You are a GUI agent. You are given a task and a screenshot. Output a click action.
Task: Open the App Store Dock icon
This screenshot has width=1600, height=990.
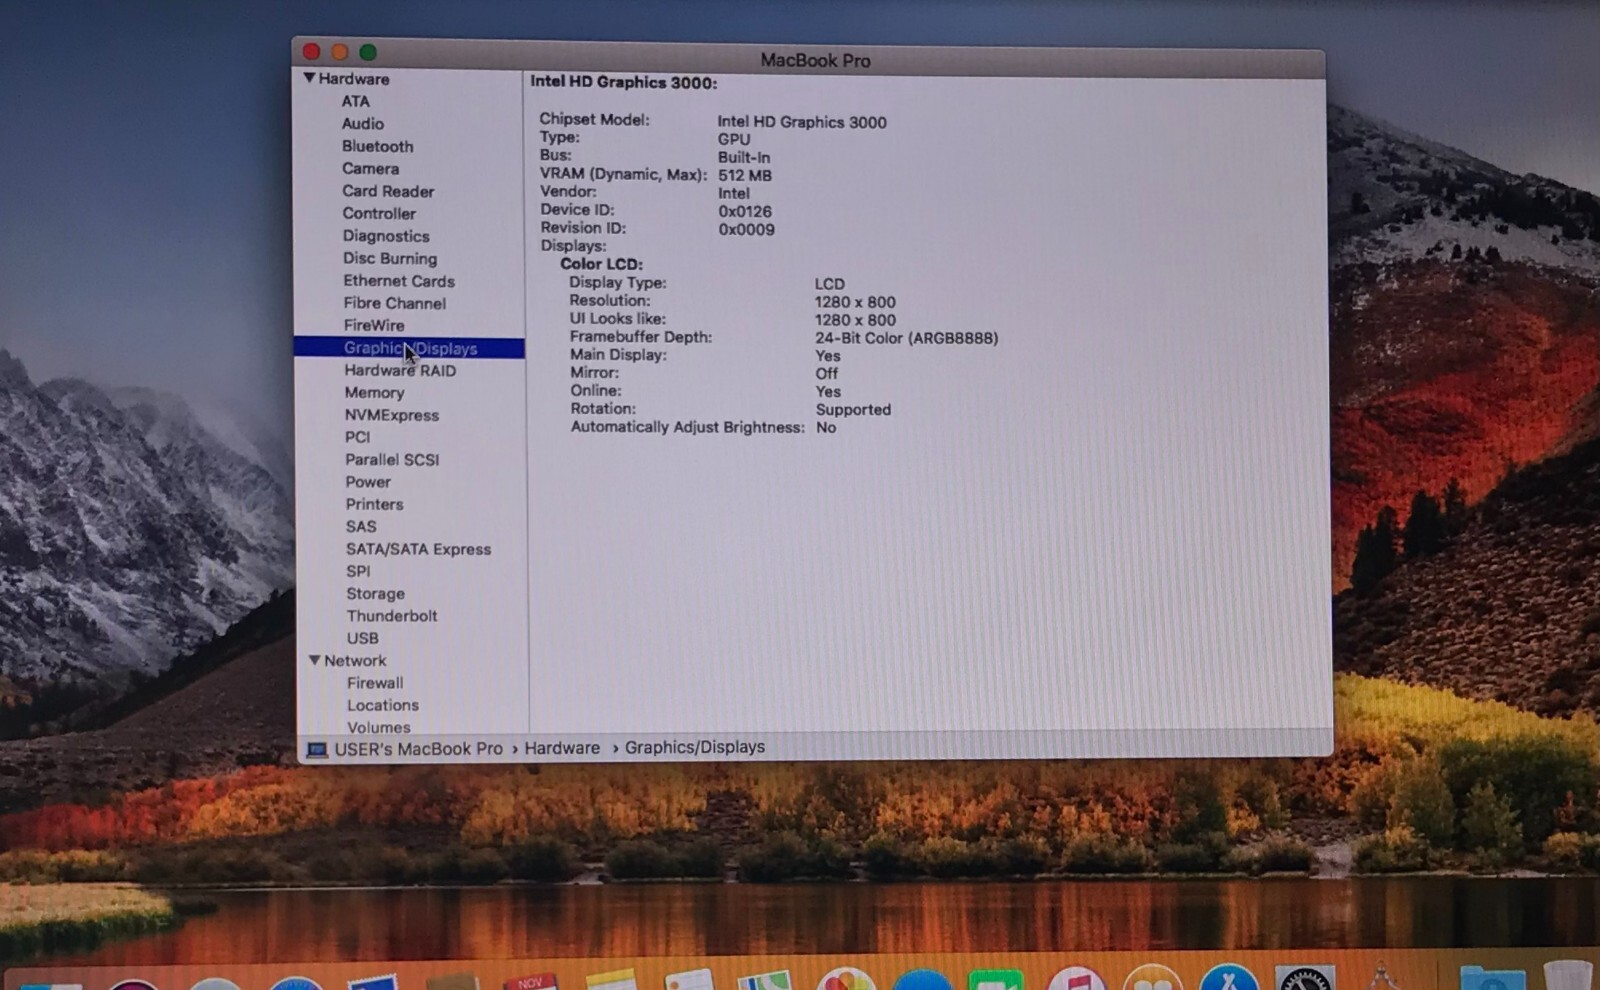[x=1229, y=977]
